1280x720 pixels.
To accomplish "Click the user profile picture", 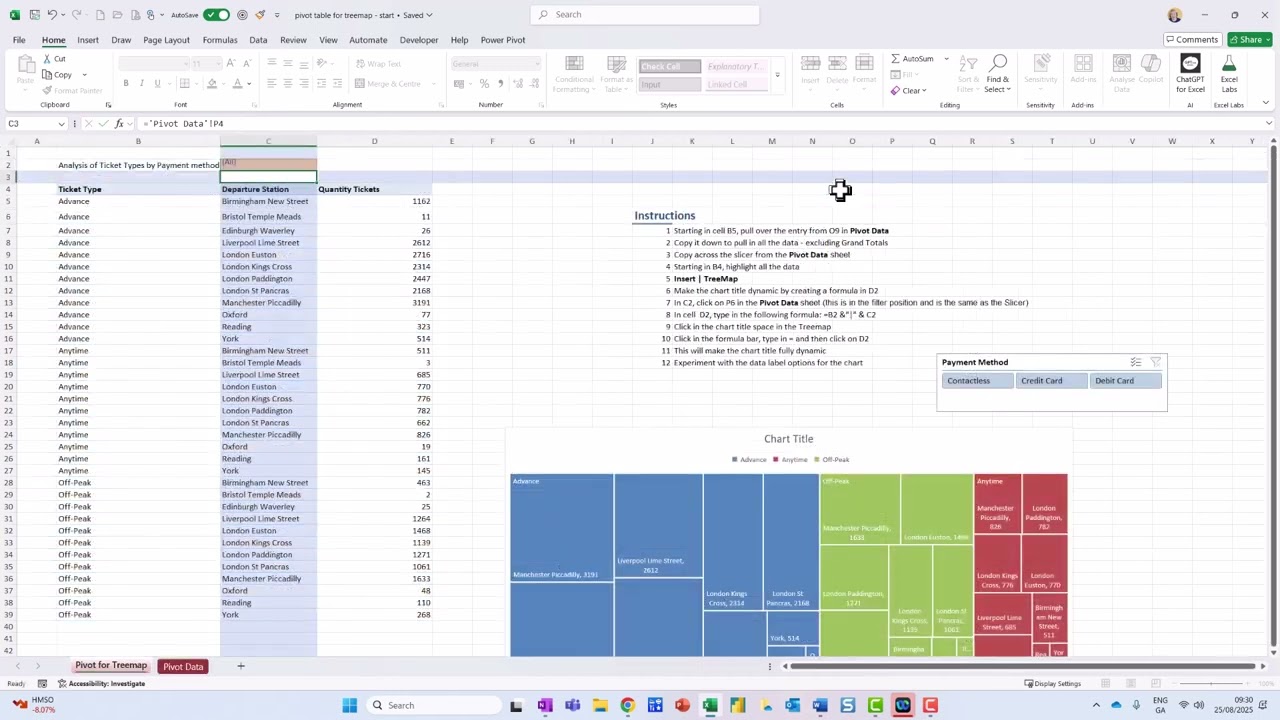I will (x=1174, y=15).
